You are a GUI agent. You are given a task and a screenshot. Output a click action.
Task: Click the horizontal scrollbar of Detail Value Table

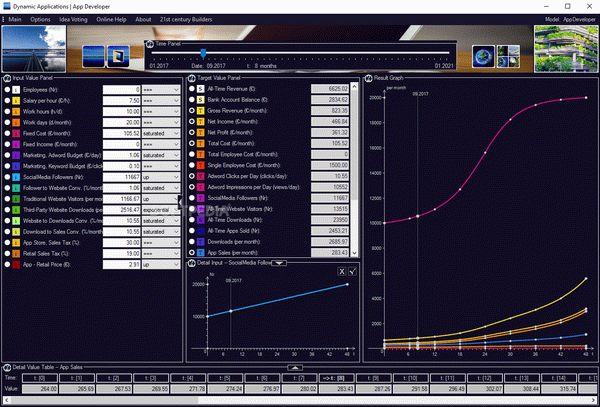coord(104,400)
